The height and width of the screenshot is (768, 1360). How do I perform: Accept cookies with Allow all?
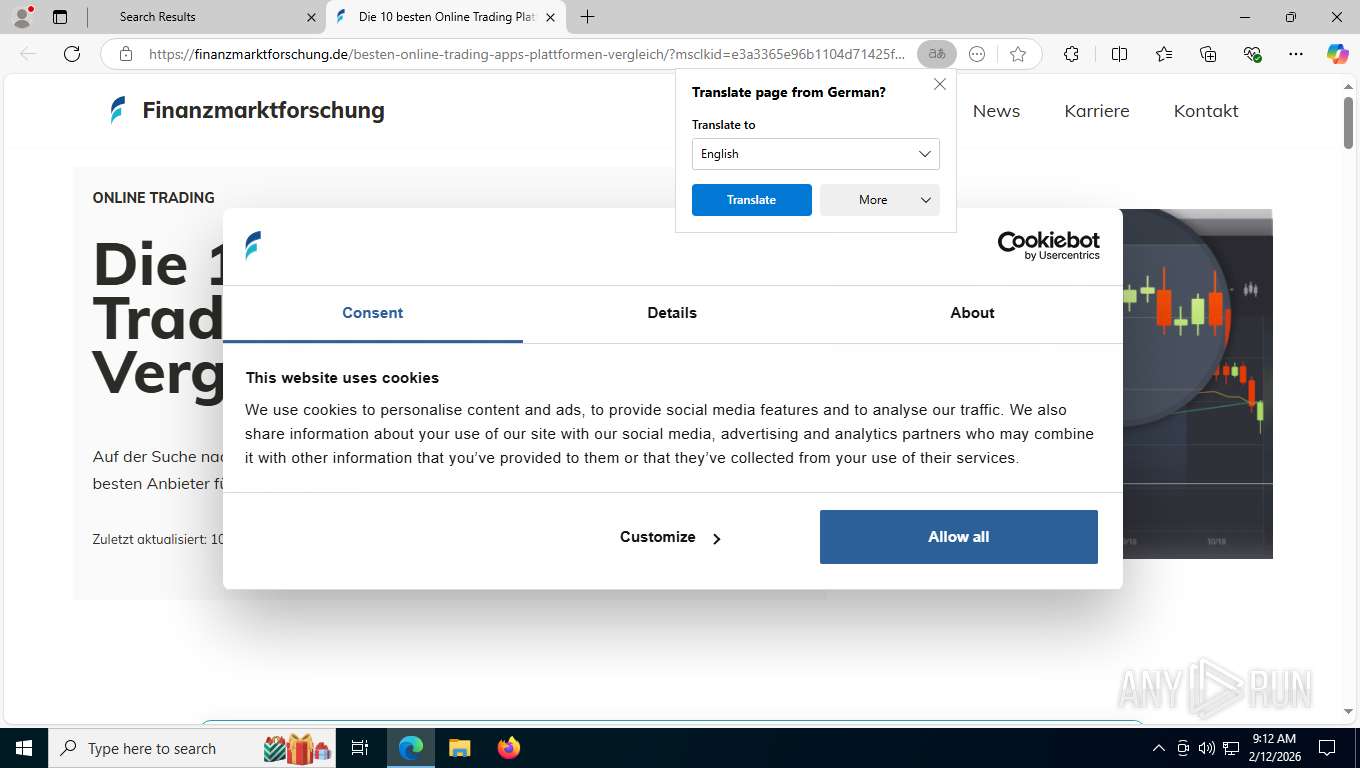[x=959, y=537]
